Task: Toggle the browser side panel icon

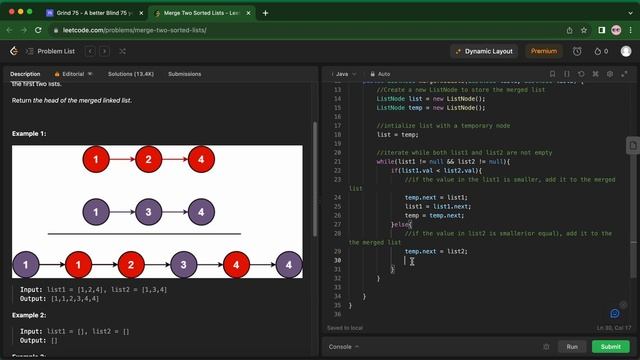Action: [x=602, y=30]
